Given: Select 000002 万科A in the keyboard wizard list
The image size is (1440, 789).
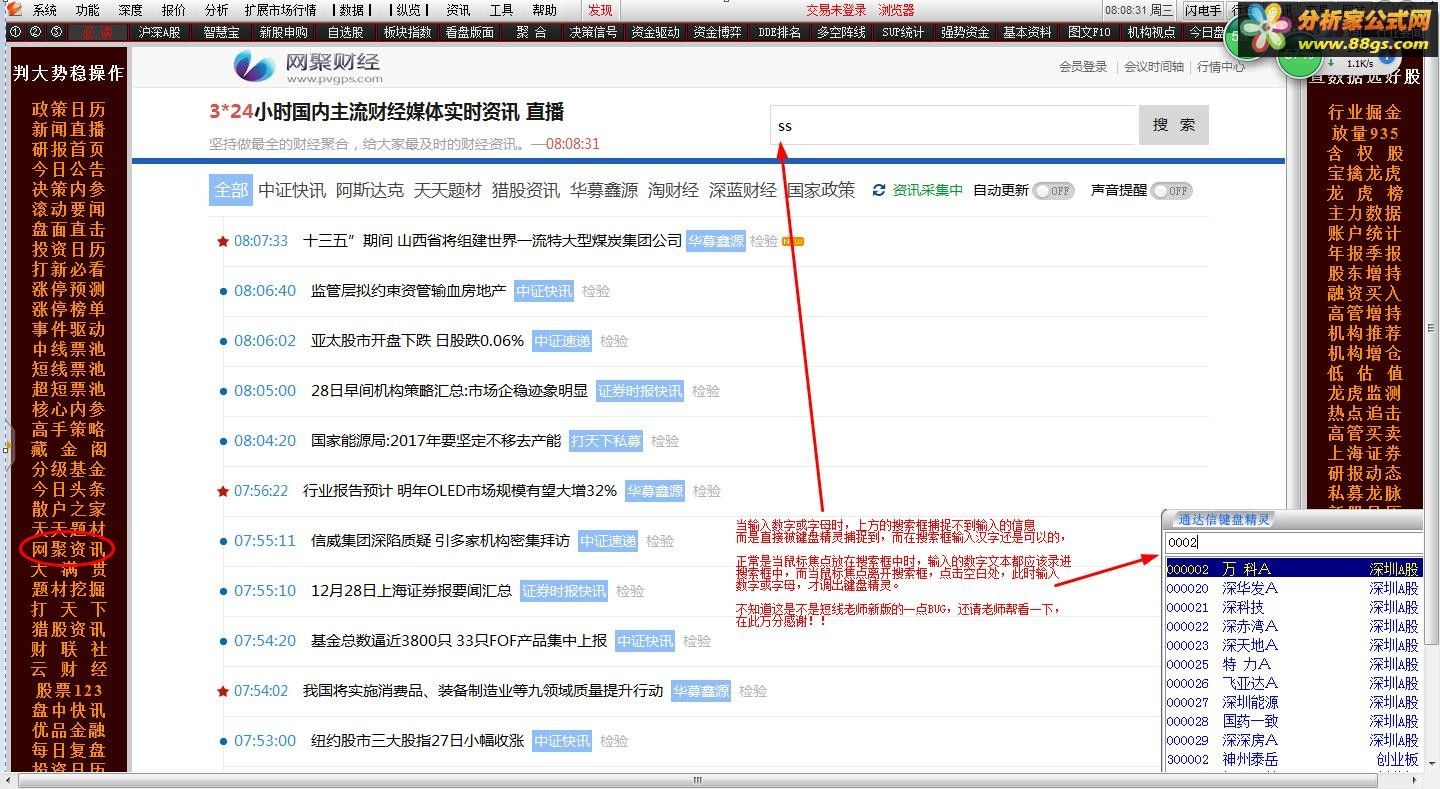Looking at the screenshot, I should click(1293, 569).
